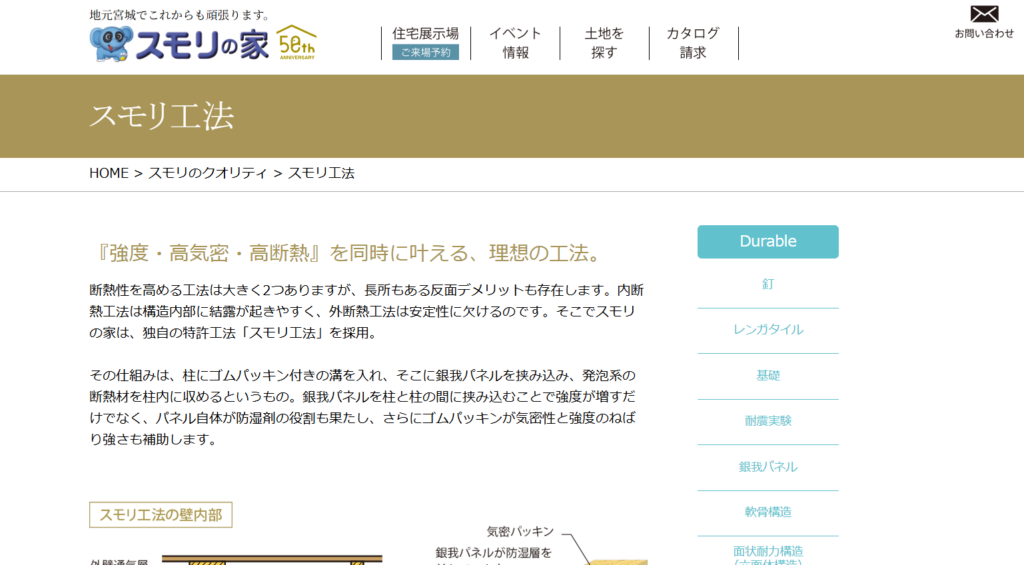Screen dimensions: 1024x565
Task: Open the 耐震実験 sidebar link
Action: pyautogui.click(x=768, y=421)
